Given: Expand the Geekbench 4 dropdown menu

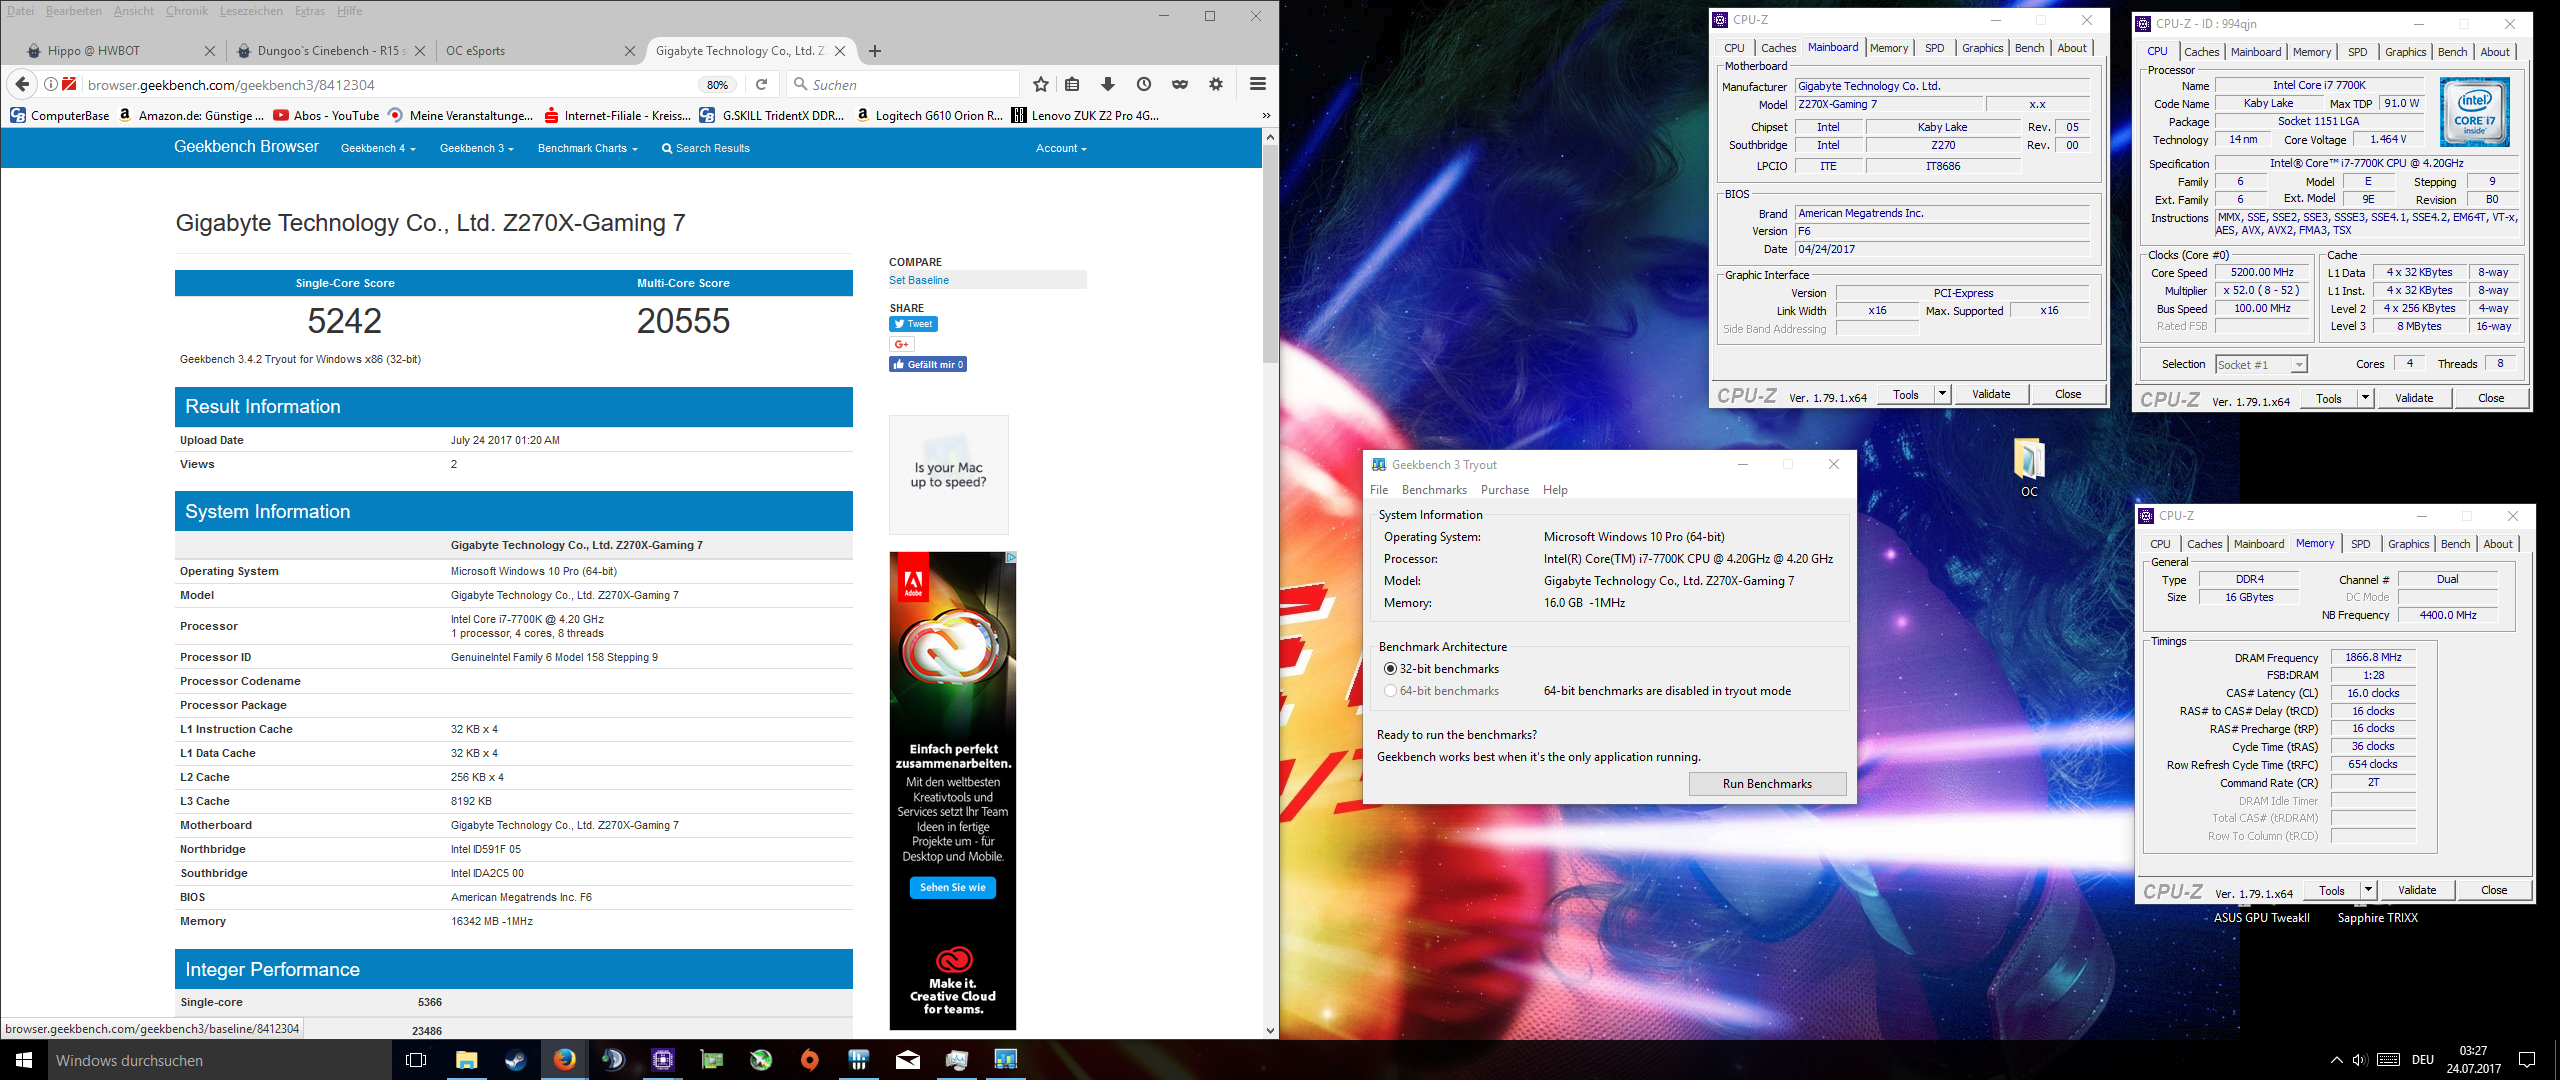Looking at the screenshot, I should click(378, 149).
